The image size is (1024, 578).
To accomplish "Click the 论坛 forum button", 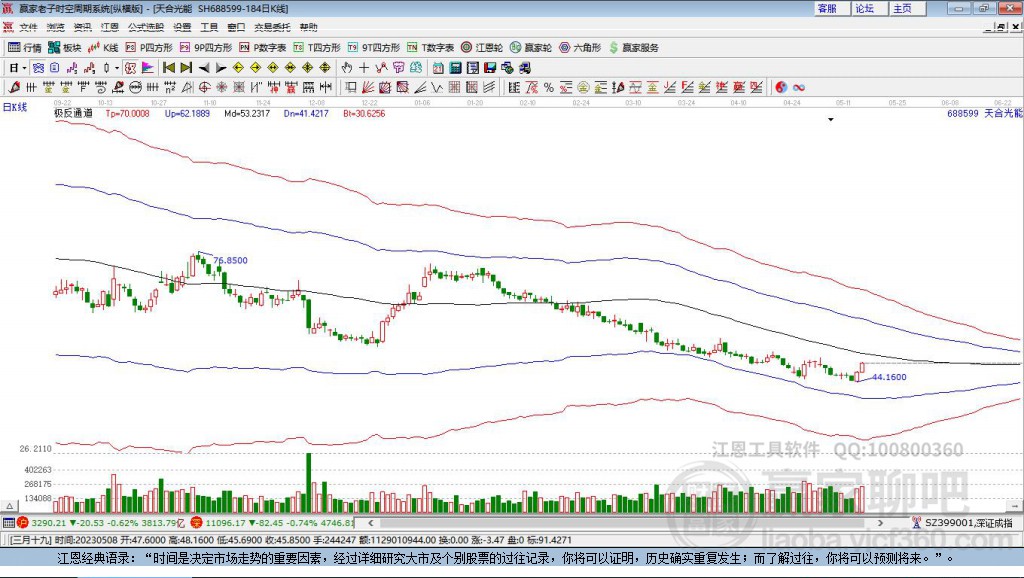I will pos(868,8).
